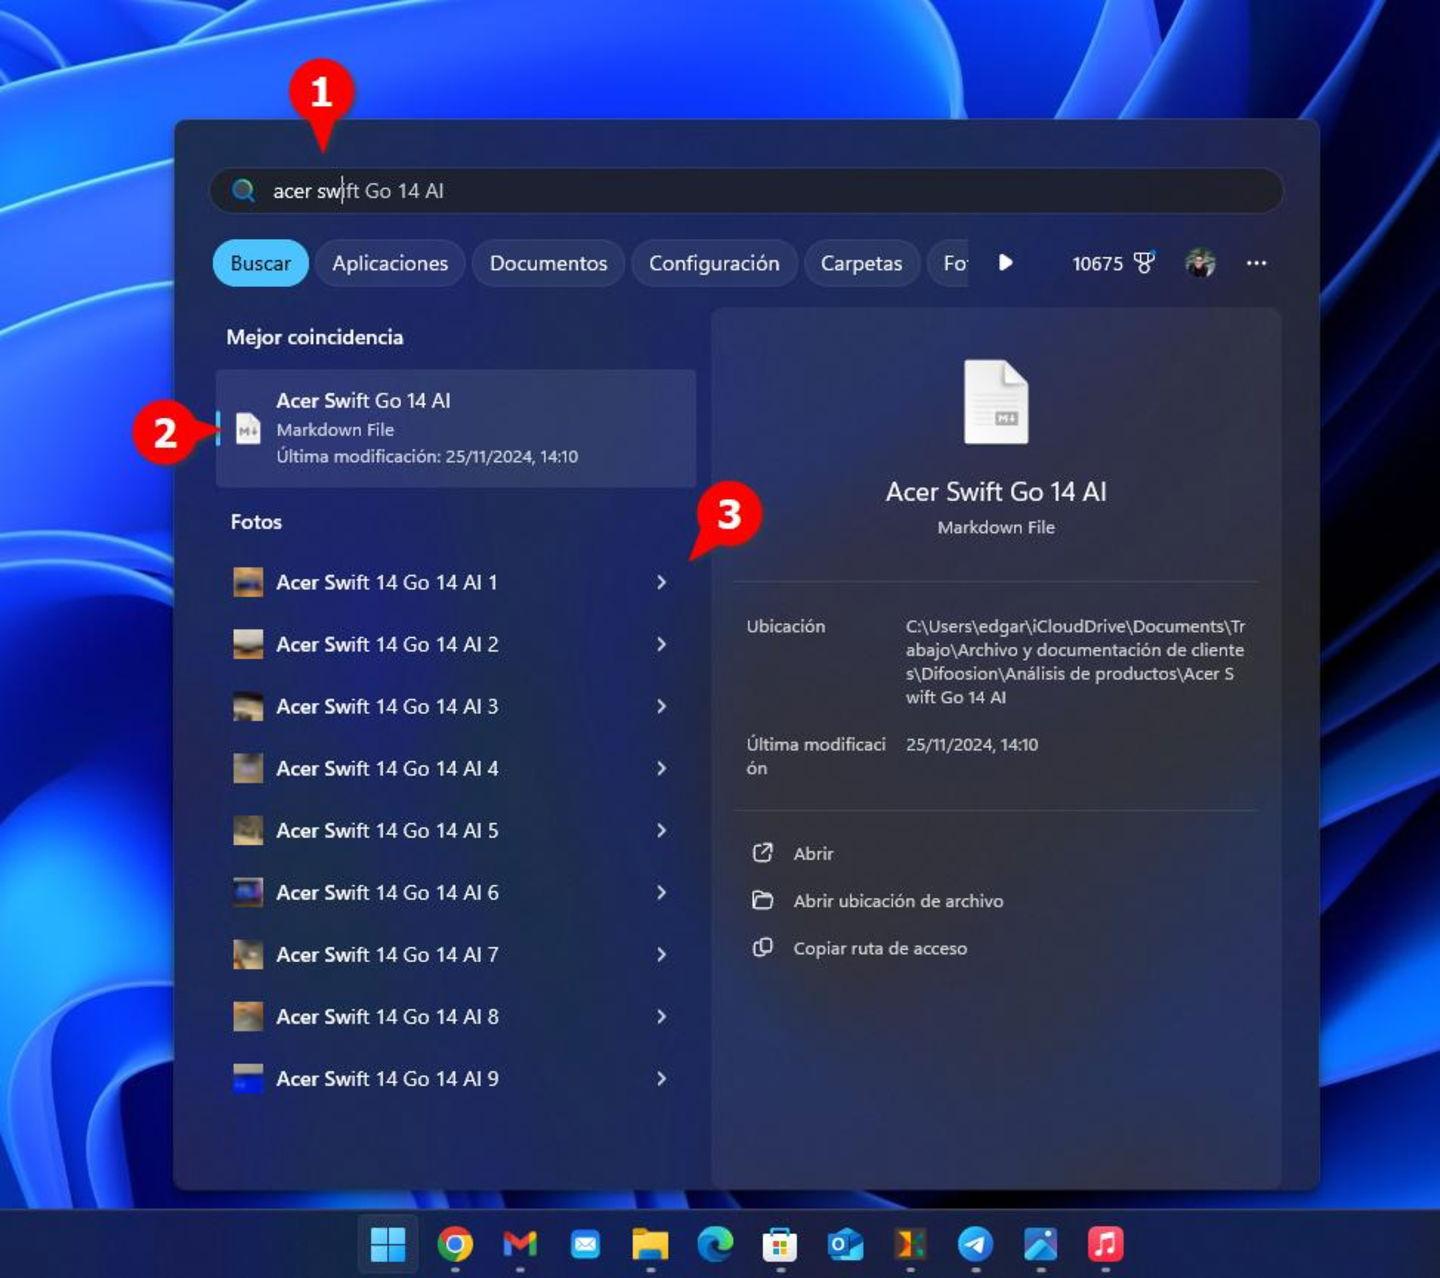Open Apple Music from taskbar

[x=1105, y=1244]
